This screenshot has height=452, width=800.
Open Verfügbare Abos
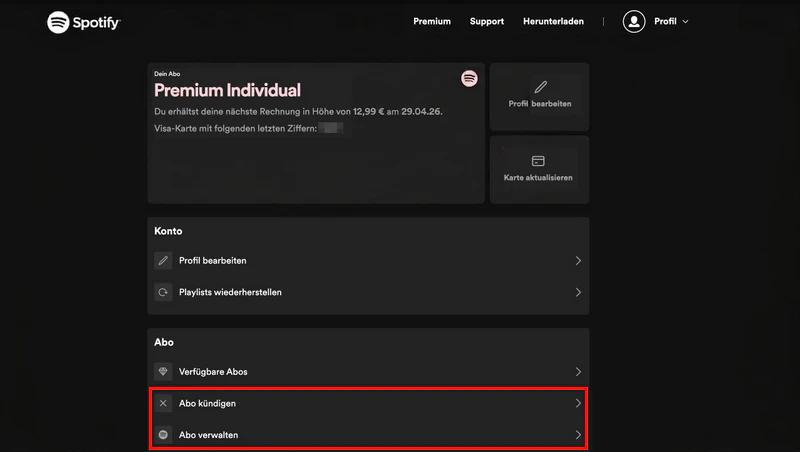coord(368,371)
